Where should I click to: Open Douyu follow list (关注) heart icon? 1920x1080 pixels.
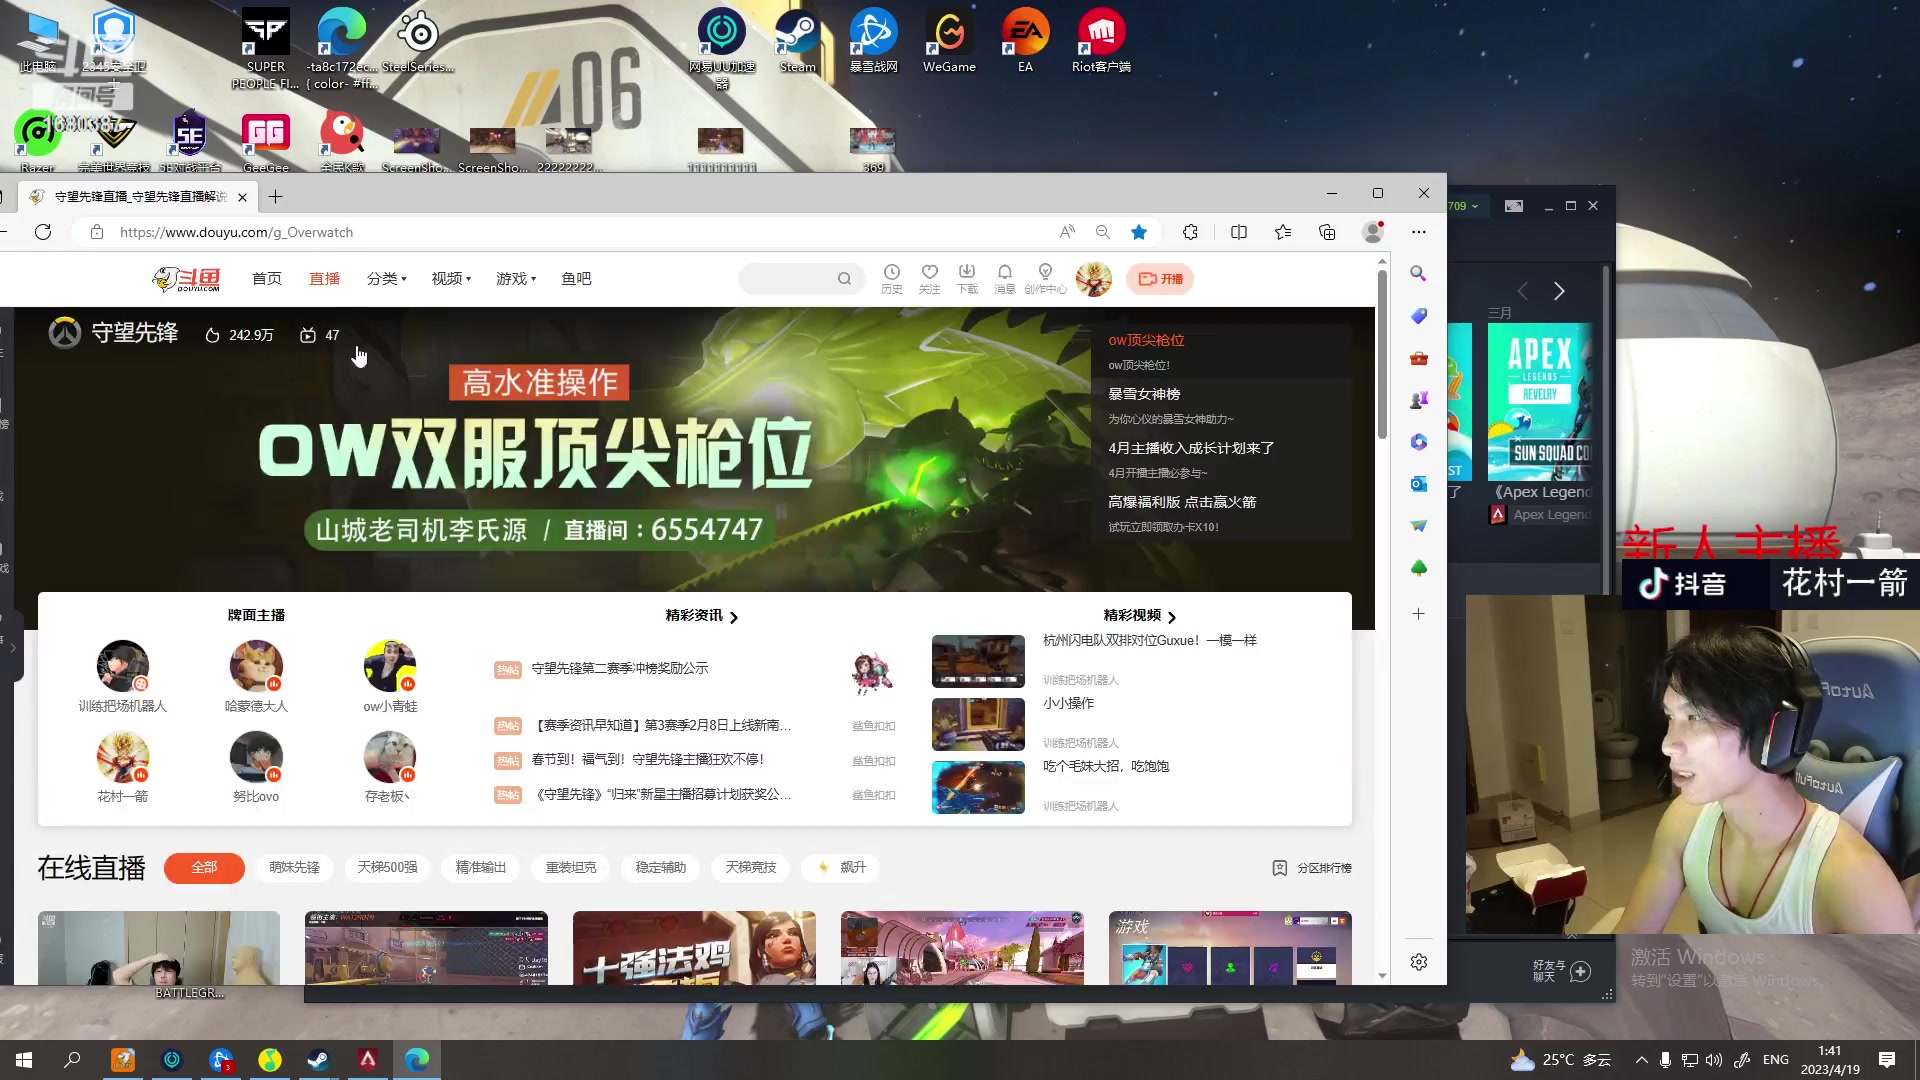[x=930, y=278]
